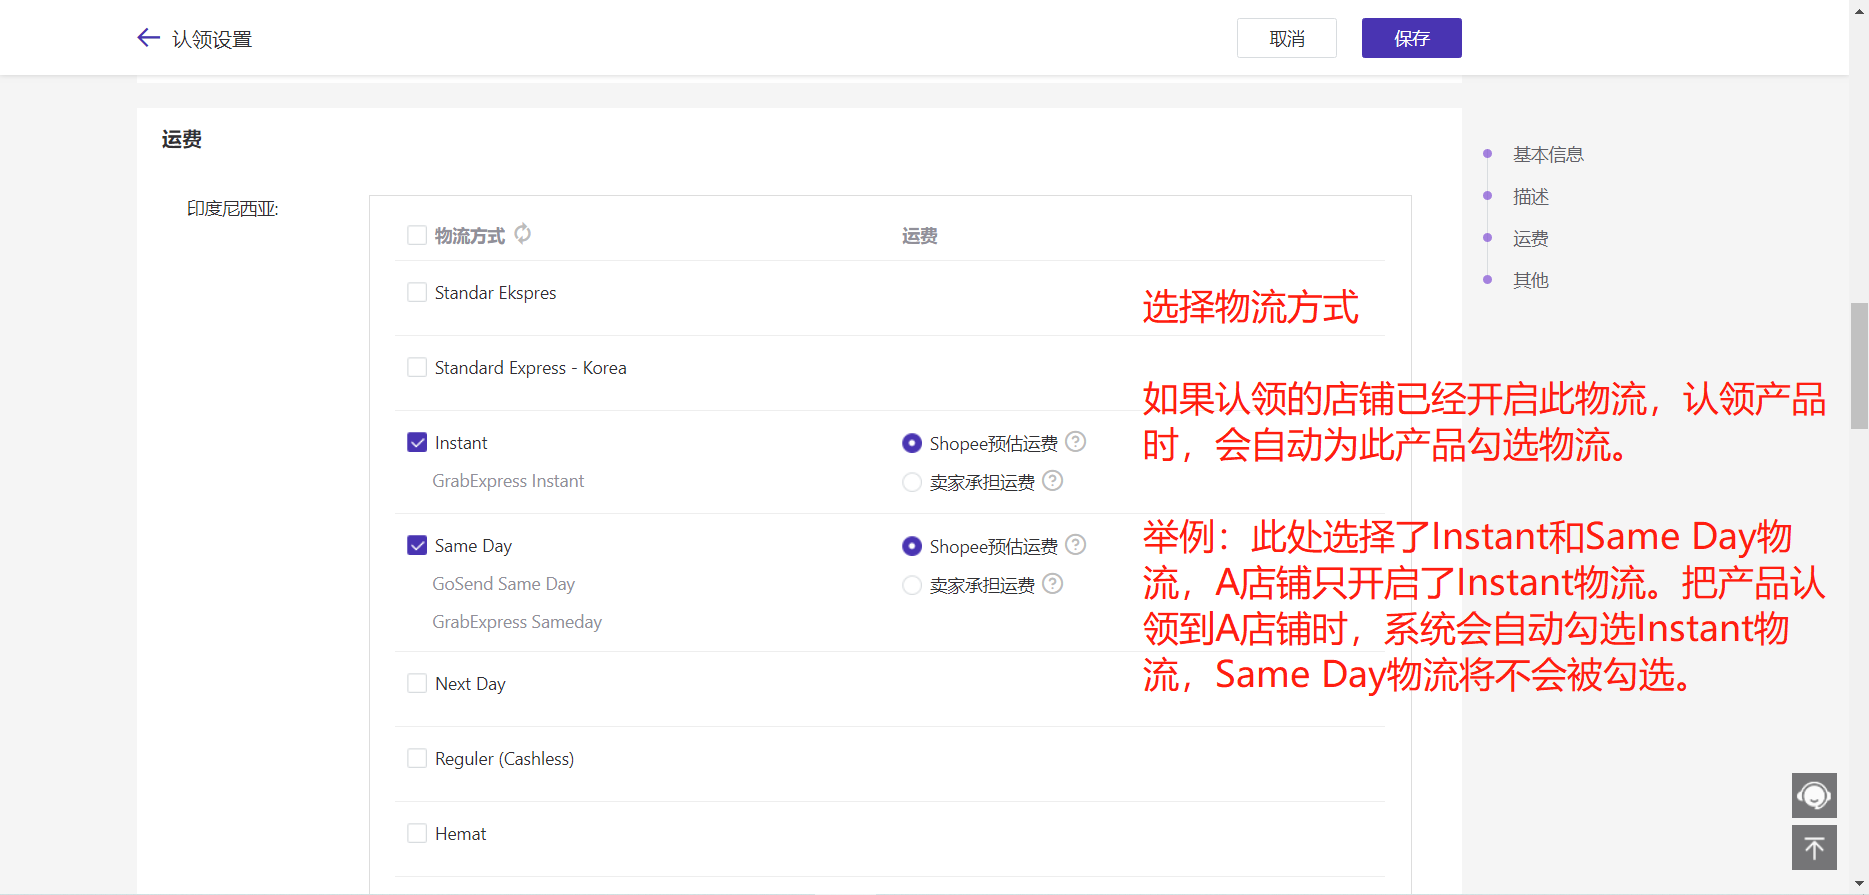Click help icon beside Instant 卖家承担运费

pyautogui.click(x=1052, y=481)
